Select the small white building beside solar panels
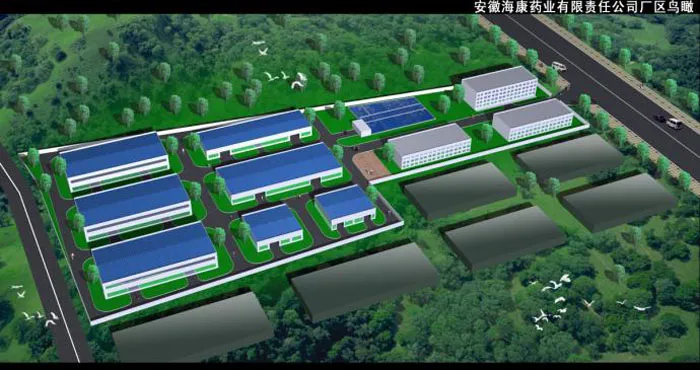The height and width of the screenshot is (370, 700). pos(362,128)
